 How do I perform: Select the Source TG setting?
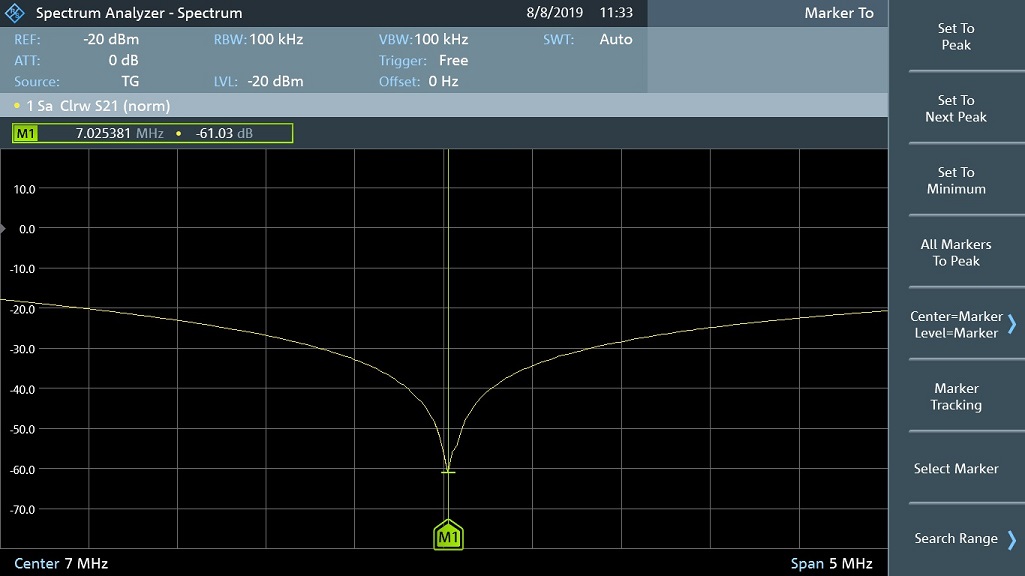[x=130, y=81]
